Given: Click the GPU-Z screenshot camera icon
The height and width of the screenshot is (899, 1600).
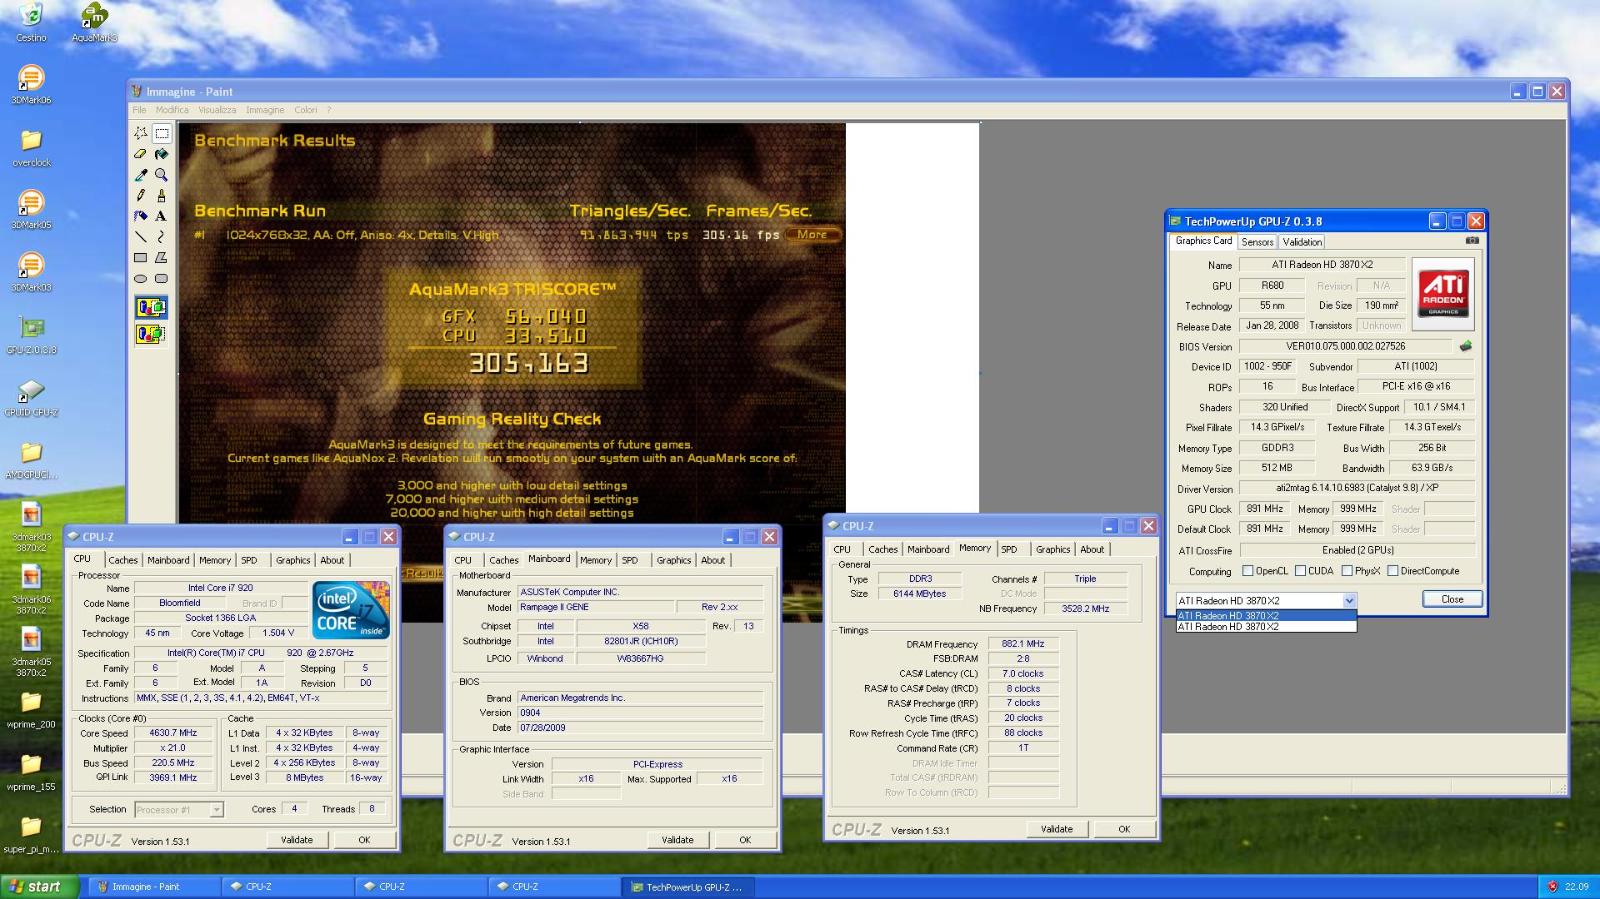Looking at the screenshot, I should pyautogui.click(x=1472, y=241).
